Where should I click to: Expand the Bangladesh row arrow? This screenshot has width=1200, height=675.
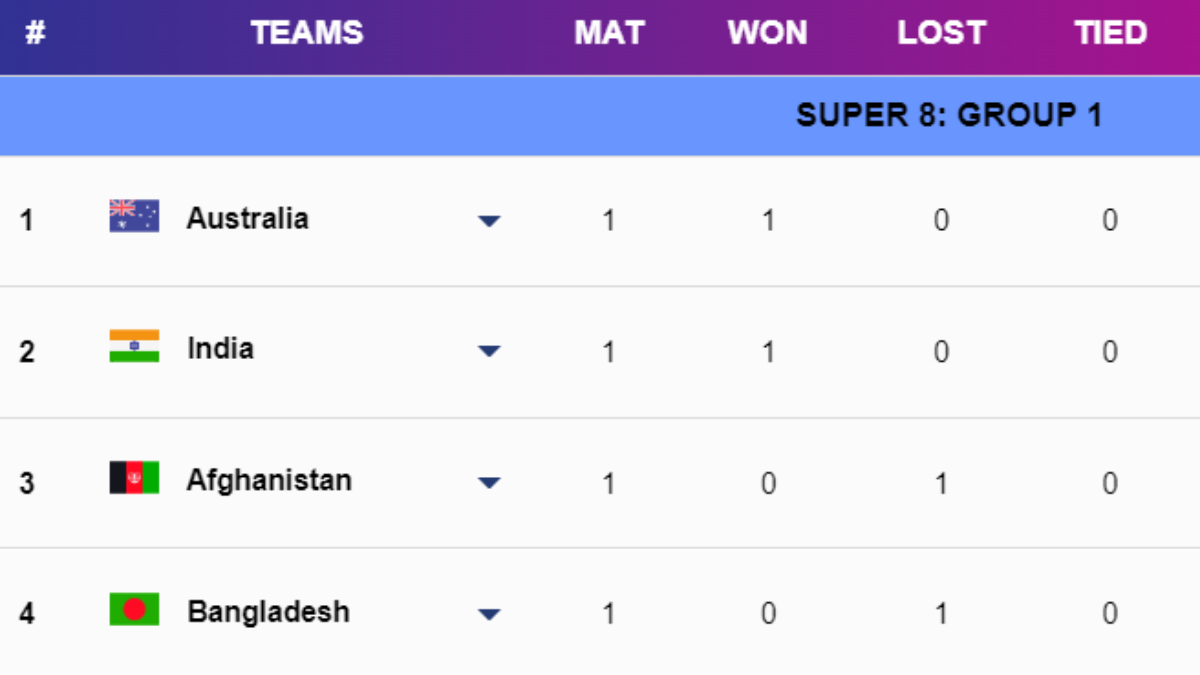coord(489,614)
